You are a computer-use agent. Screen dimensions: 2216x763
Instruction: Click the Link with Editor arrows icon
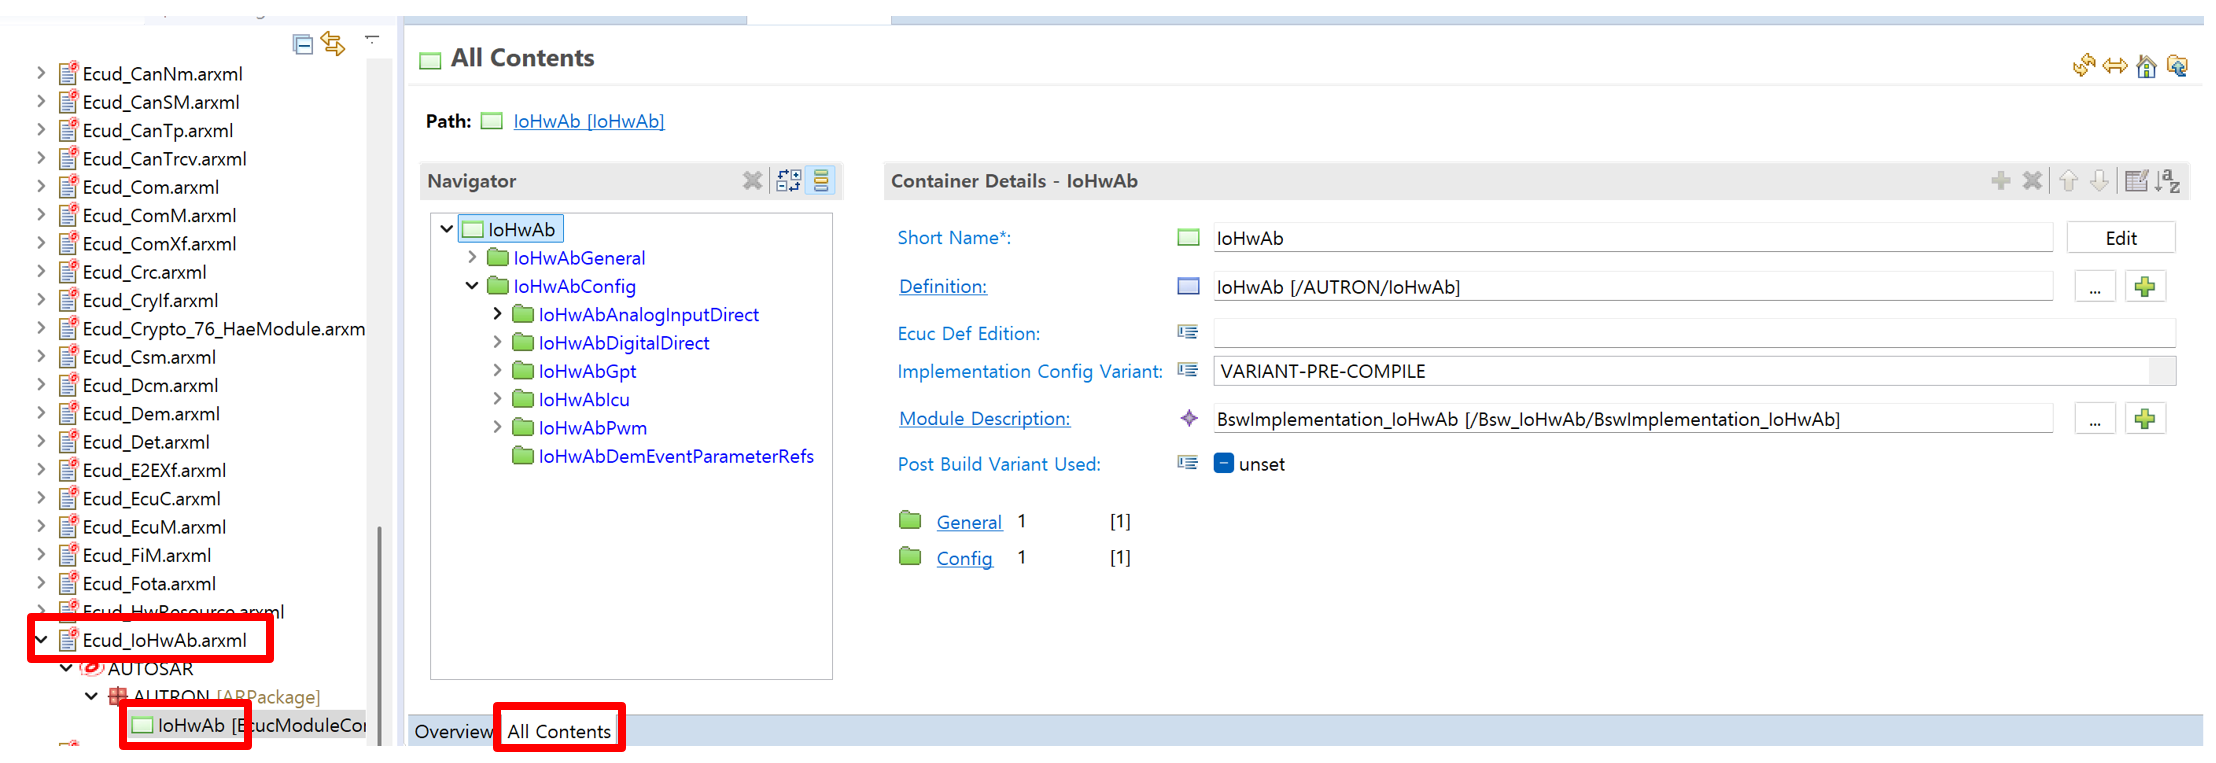tap(333, 45)
